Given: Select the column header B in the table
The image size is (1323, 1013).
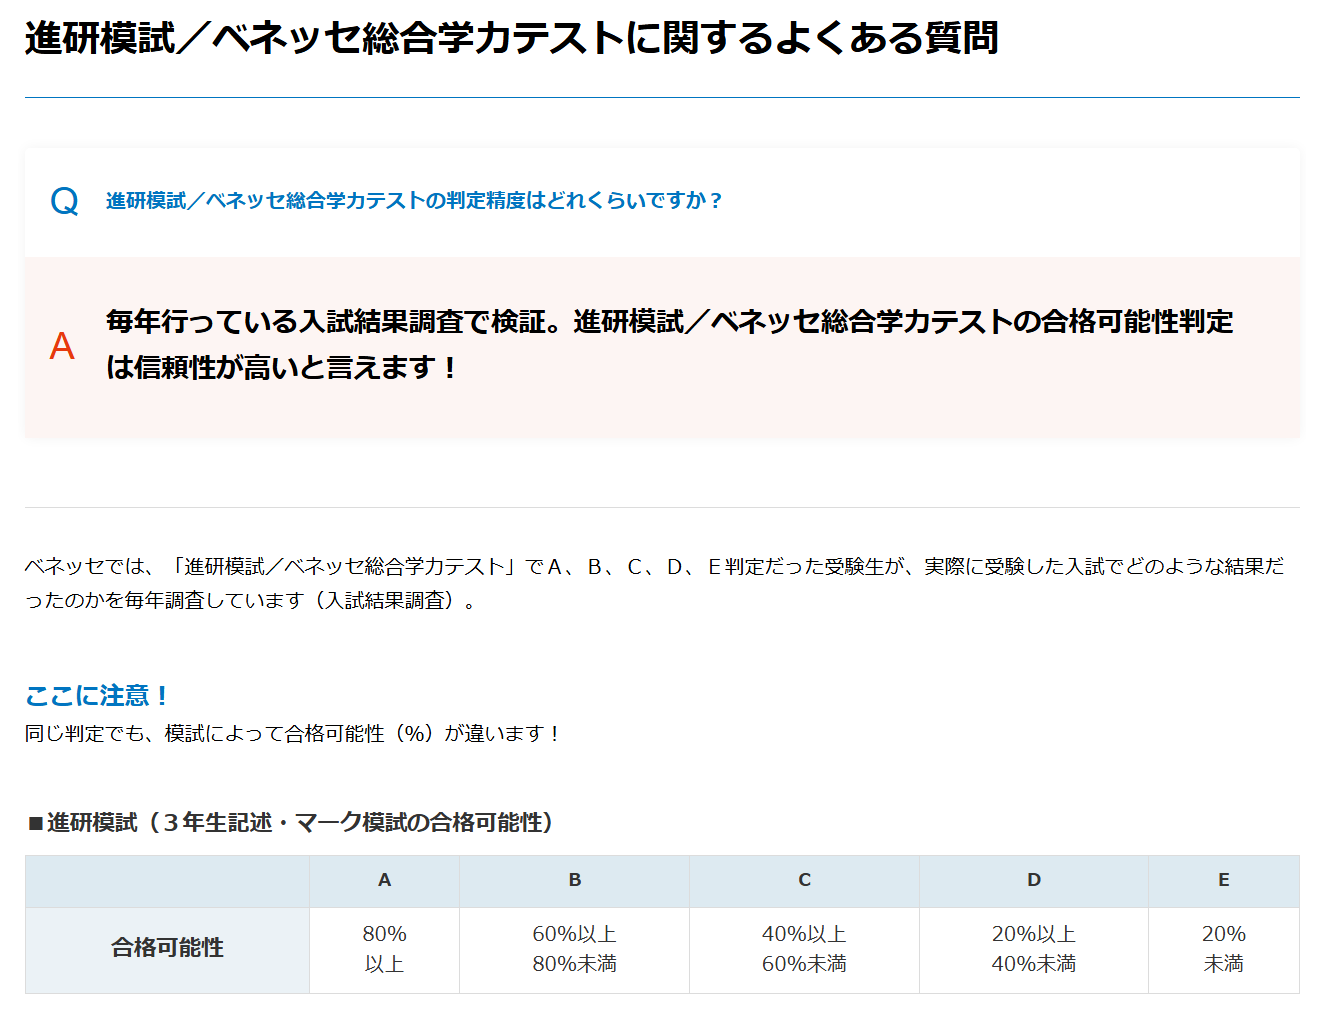Looking at the screenshot, I should [574, 881].
